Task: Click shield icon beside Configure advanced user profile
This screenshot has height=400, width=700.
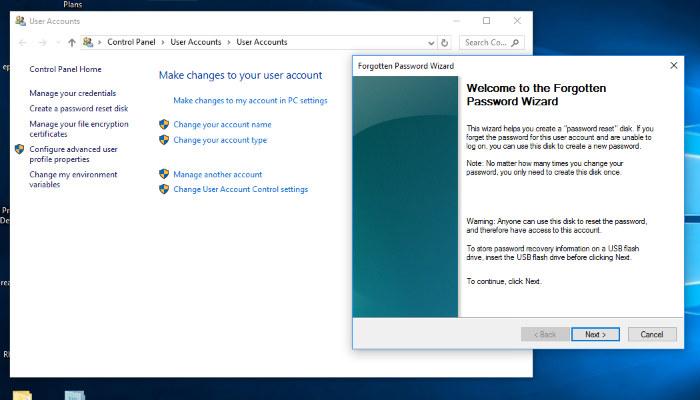Action: coord(19,149)
